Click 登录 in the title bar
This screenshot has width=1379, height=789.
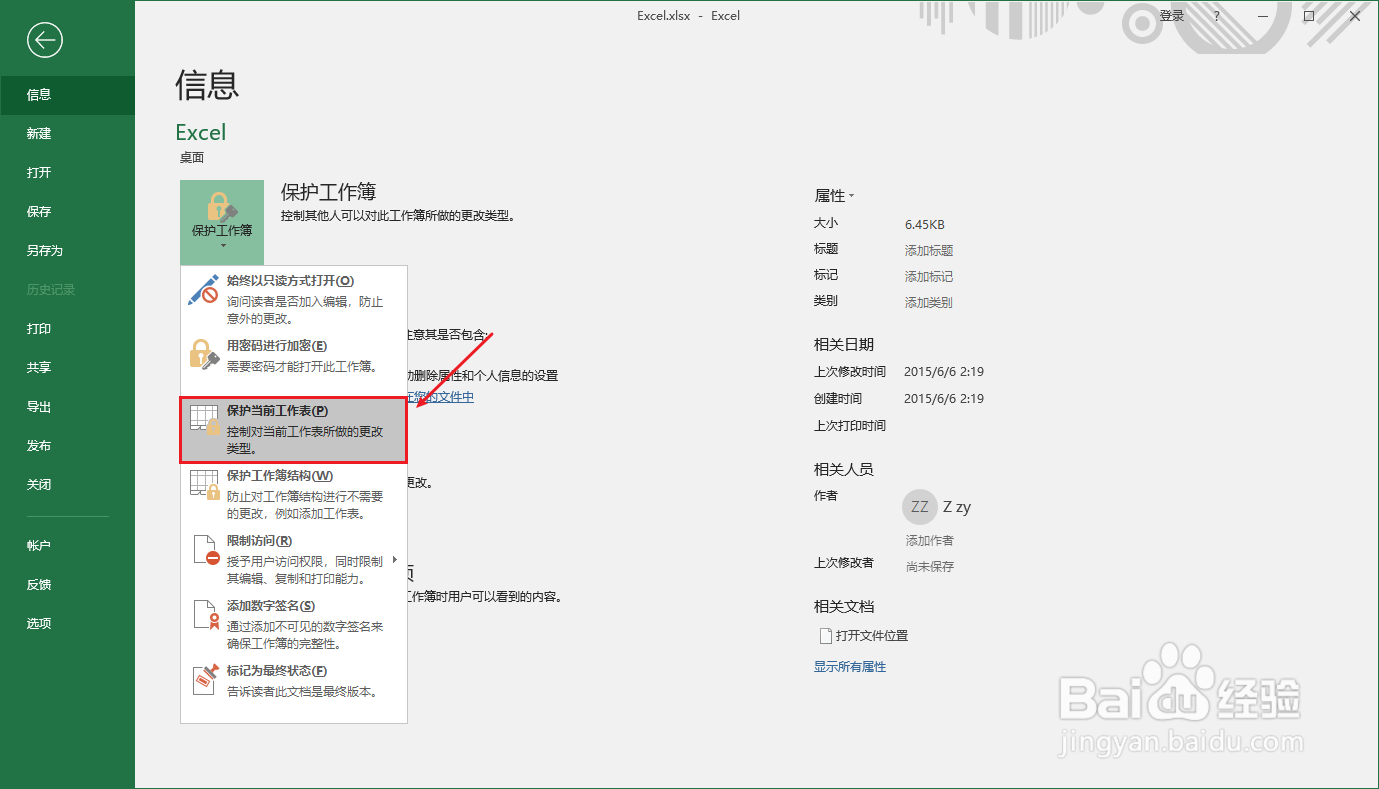point(1172,16)
